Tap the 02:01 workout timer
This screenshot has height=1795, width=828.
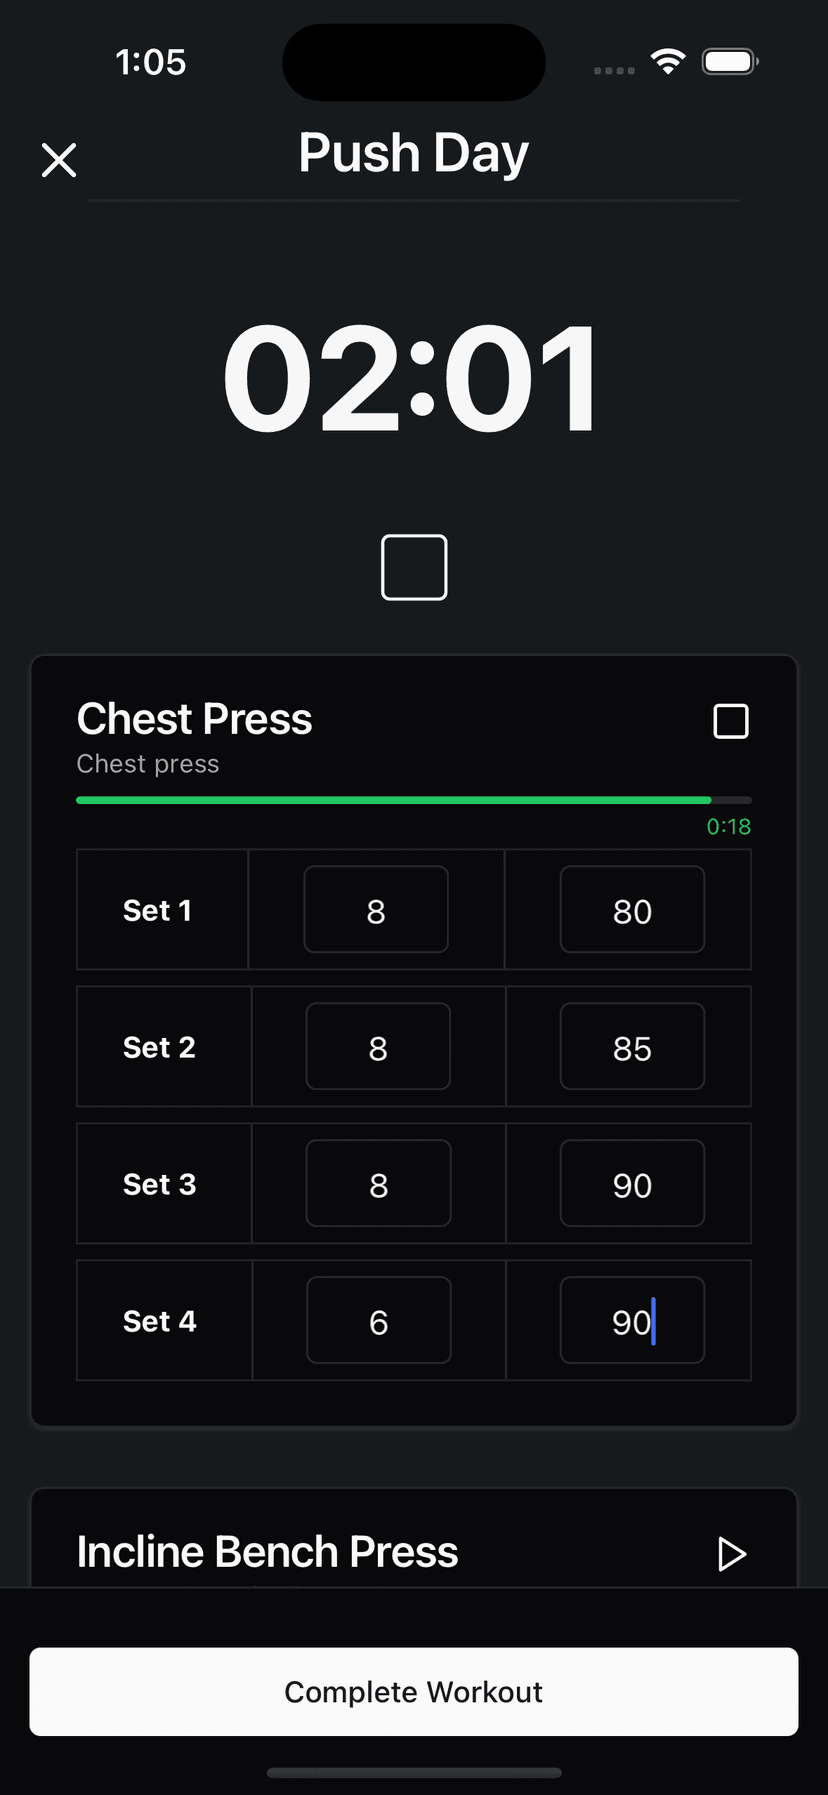tap(412, 378)
